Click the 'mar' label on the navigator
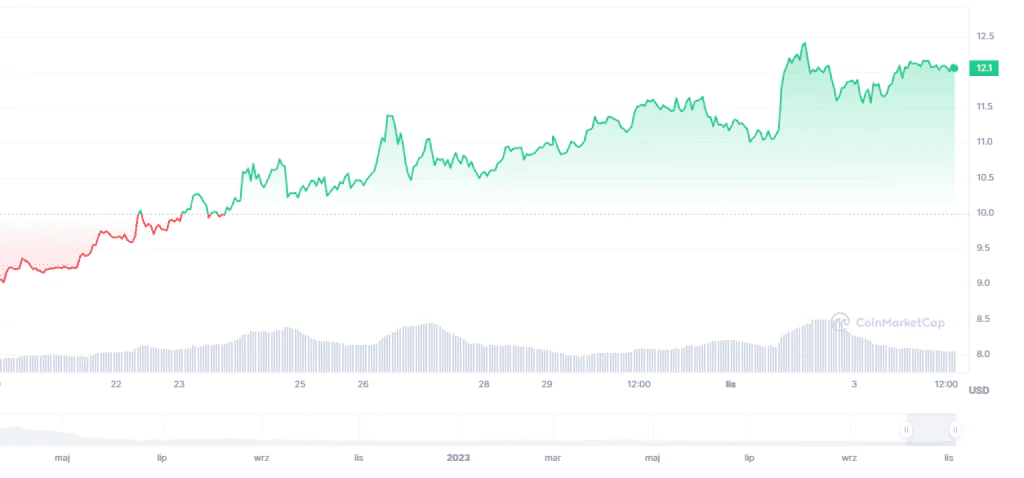 tap(552, 458)
